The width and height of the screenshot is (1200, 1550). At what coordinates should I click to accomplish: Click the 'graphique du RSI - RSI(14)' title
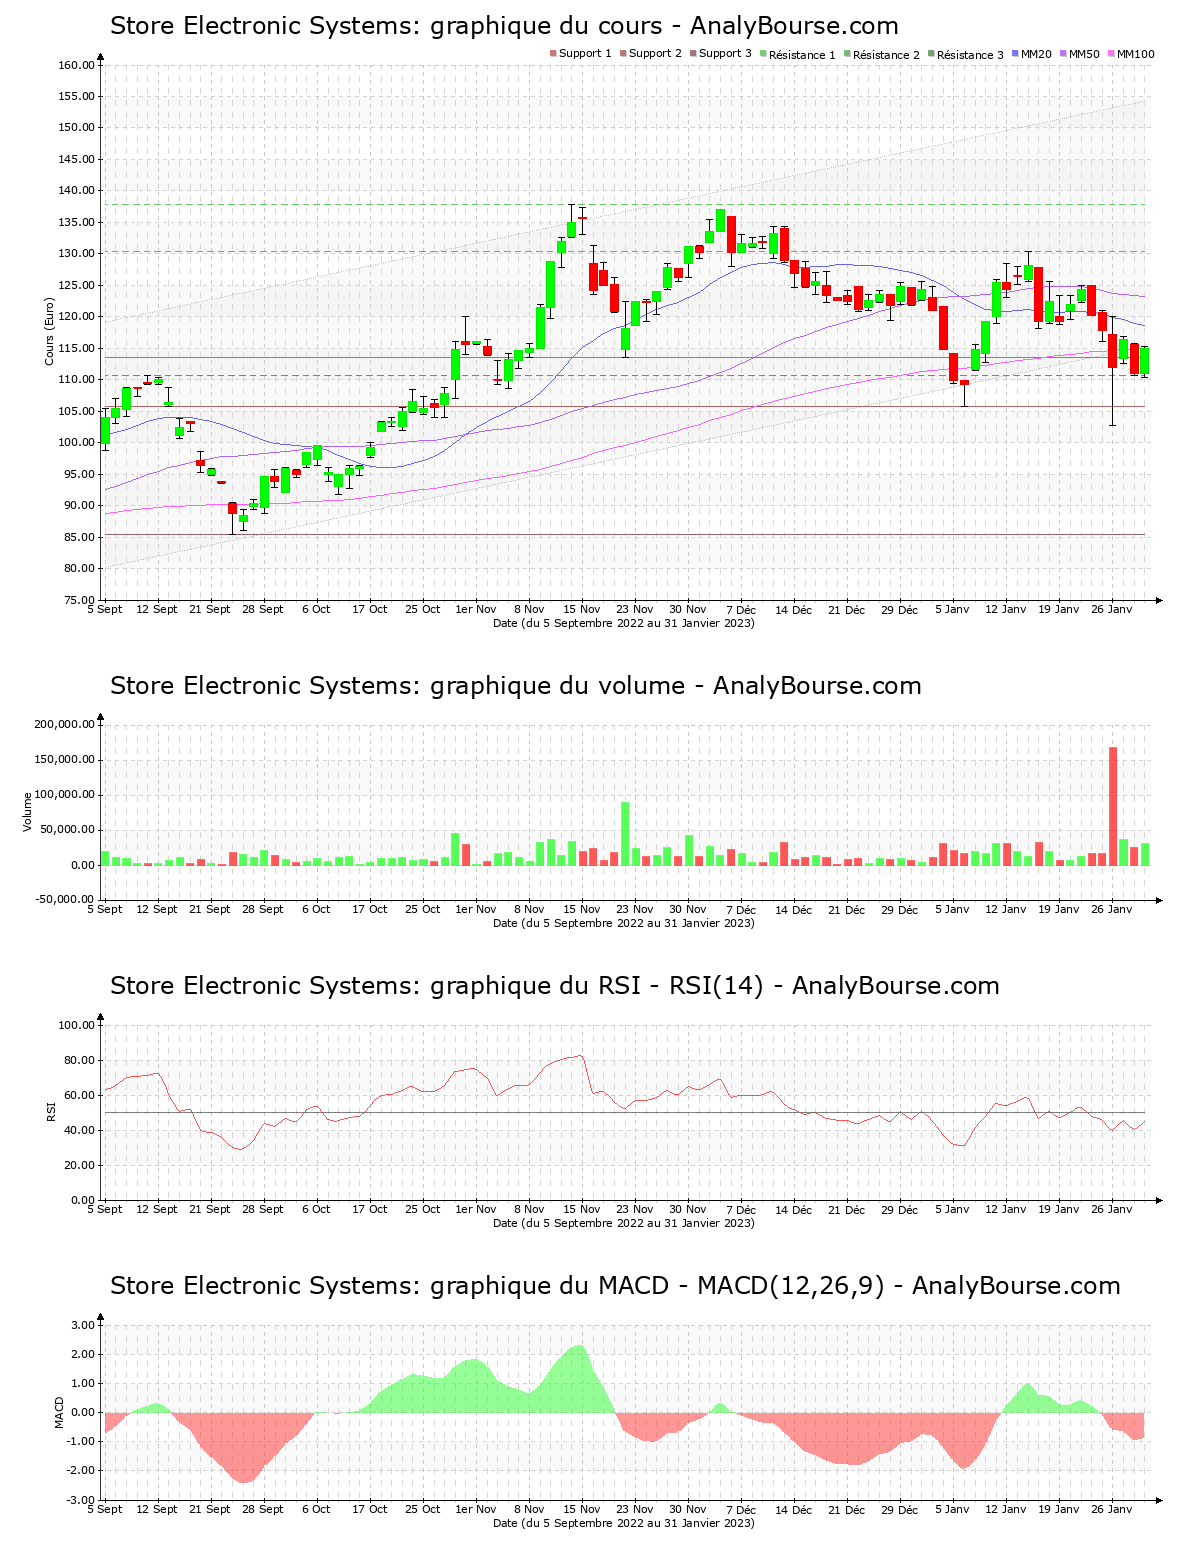(554, 986)
